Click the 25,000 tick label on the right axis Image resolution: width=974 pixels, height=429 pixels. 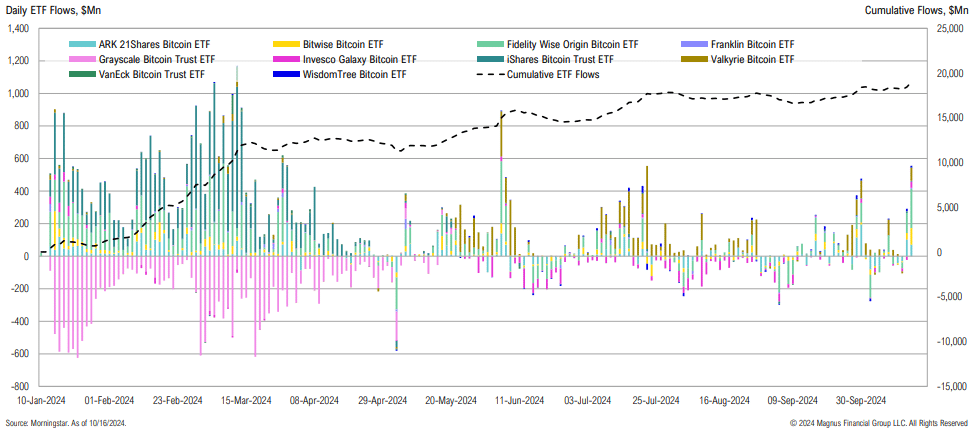point(950,29)
